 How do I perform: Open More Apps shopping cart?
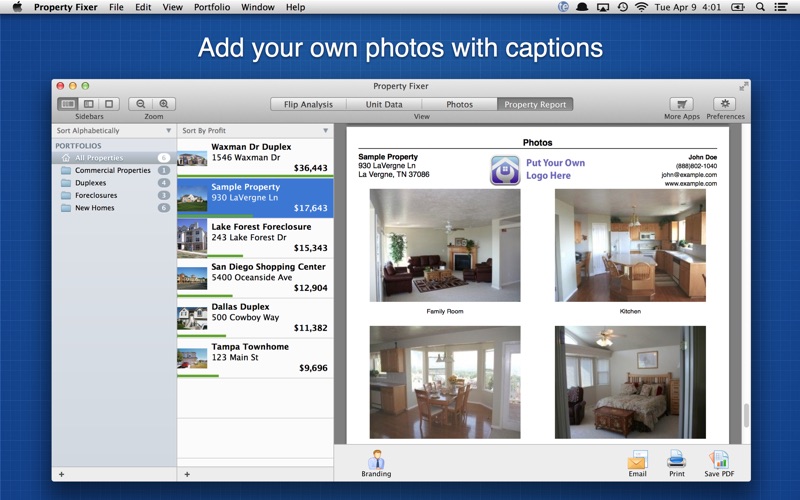pos(681,104)
